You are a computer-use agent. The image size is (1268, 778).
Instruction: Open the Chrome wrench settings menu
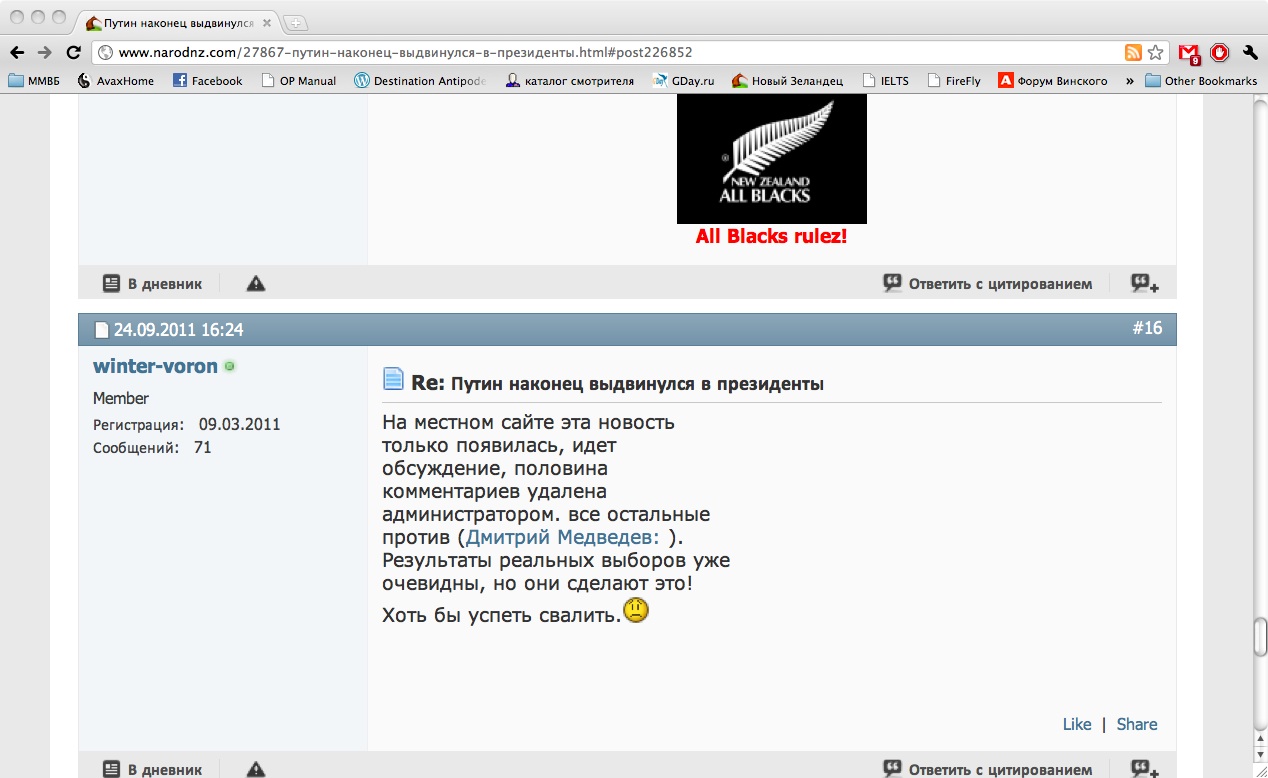1250,52
